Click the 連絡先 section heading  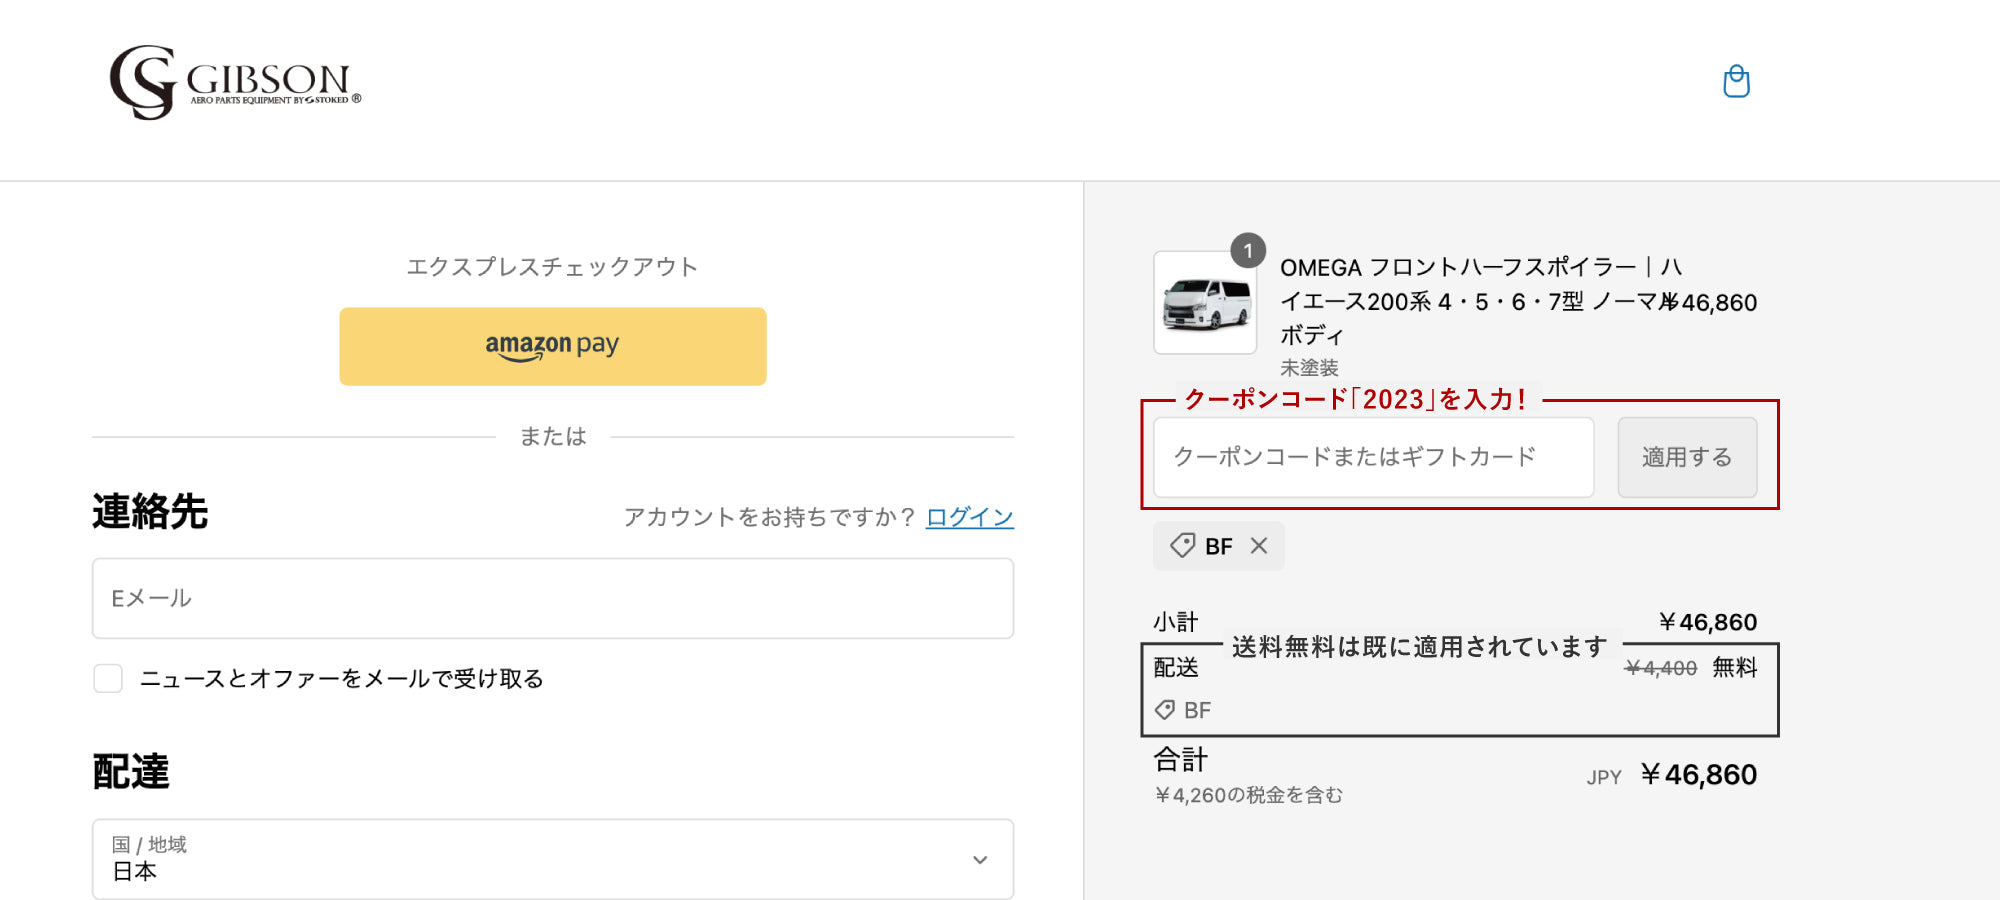(150, 512)
